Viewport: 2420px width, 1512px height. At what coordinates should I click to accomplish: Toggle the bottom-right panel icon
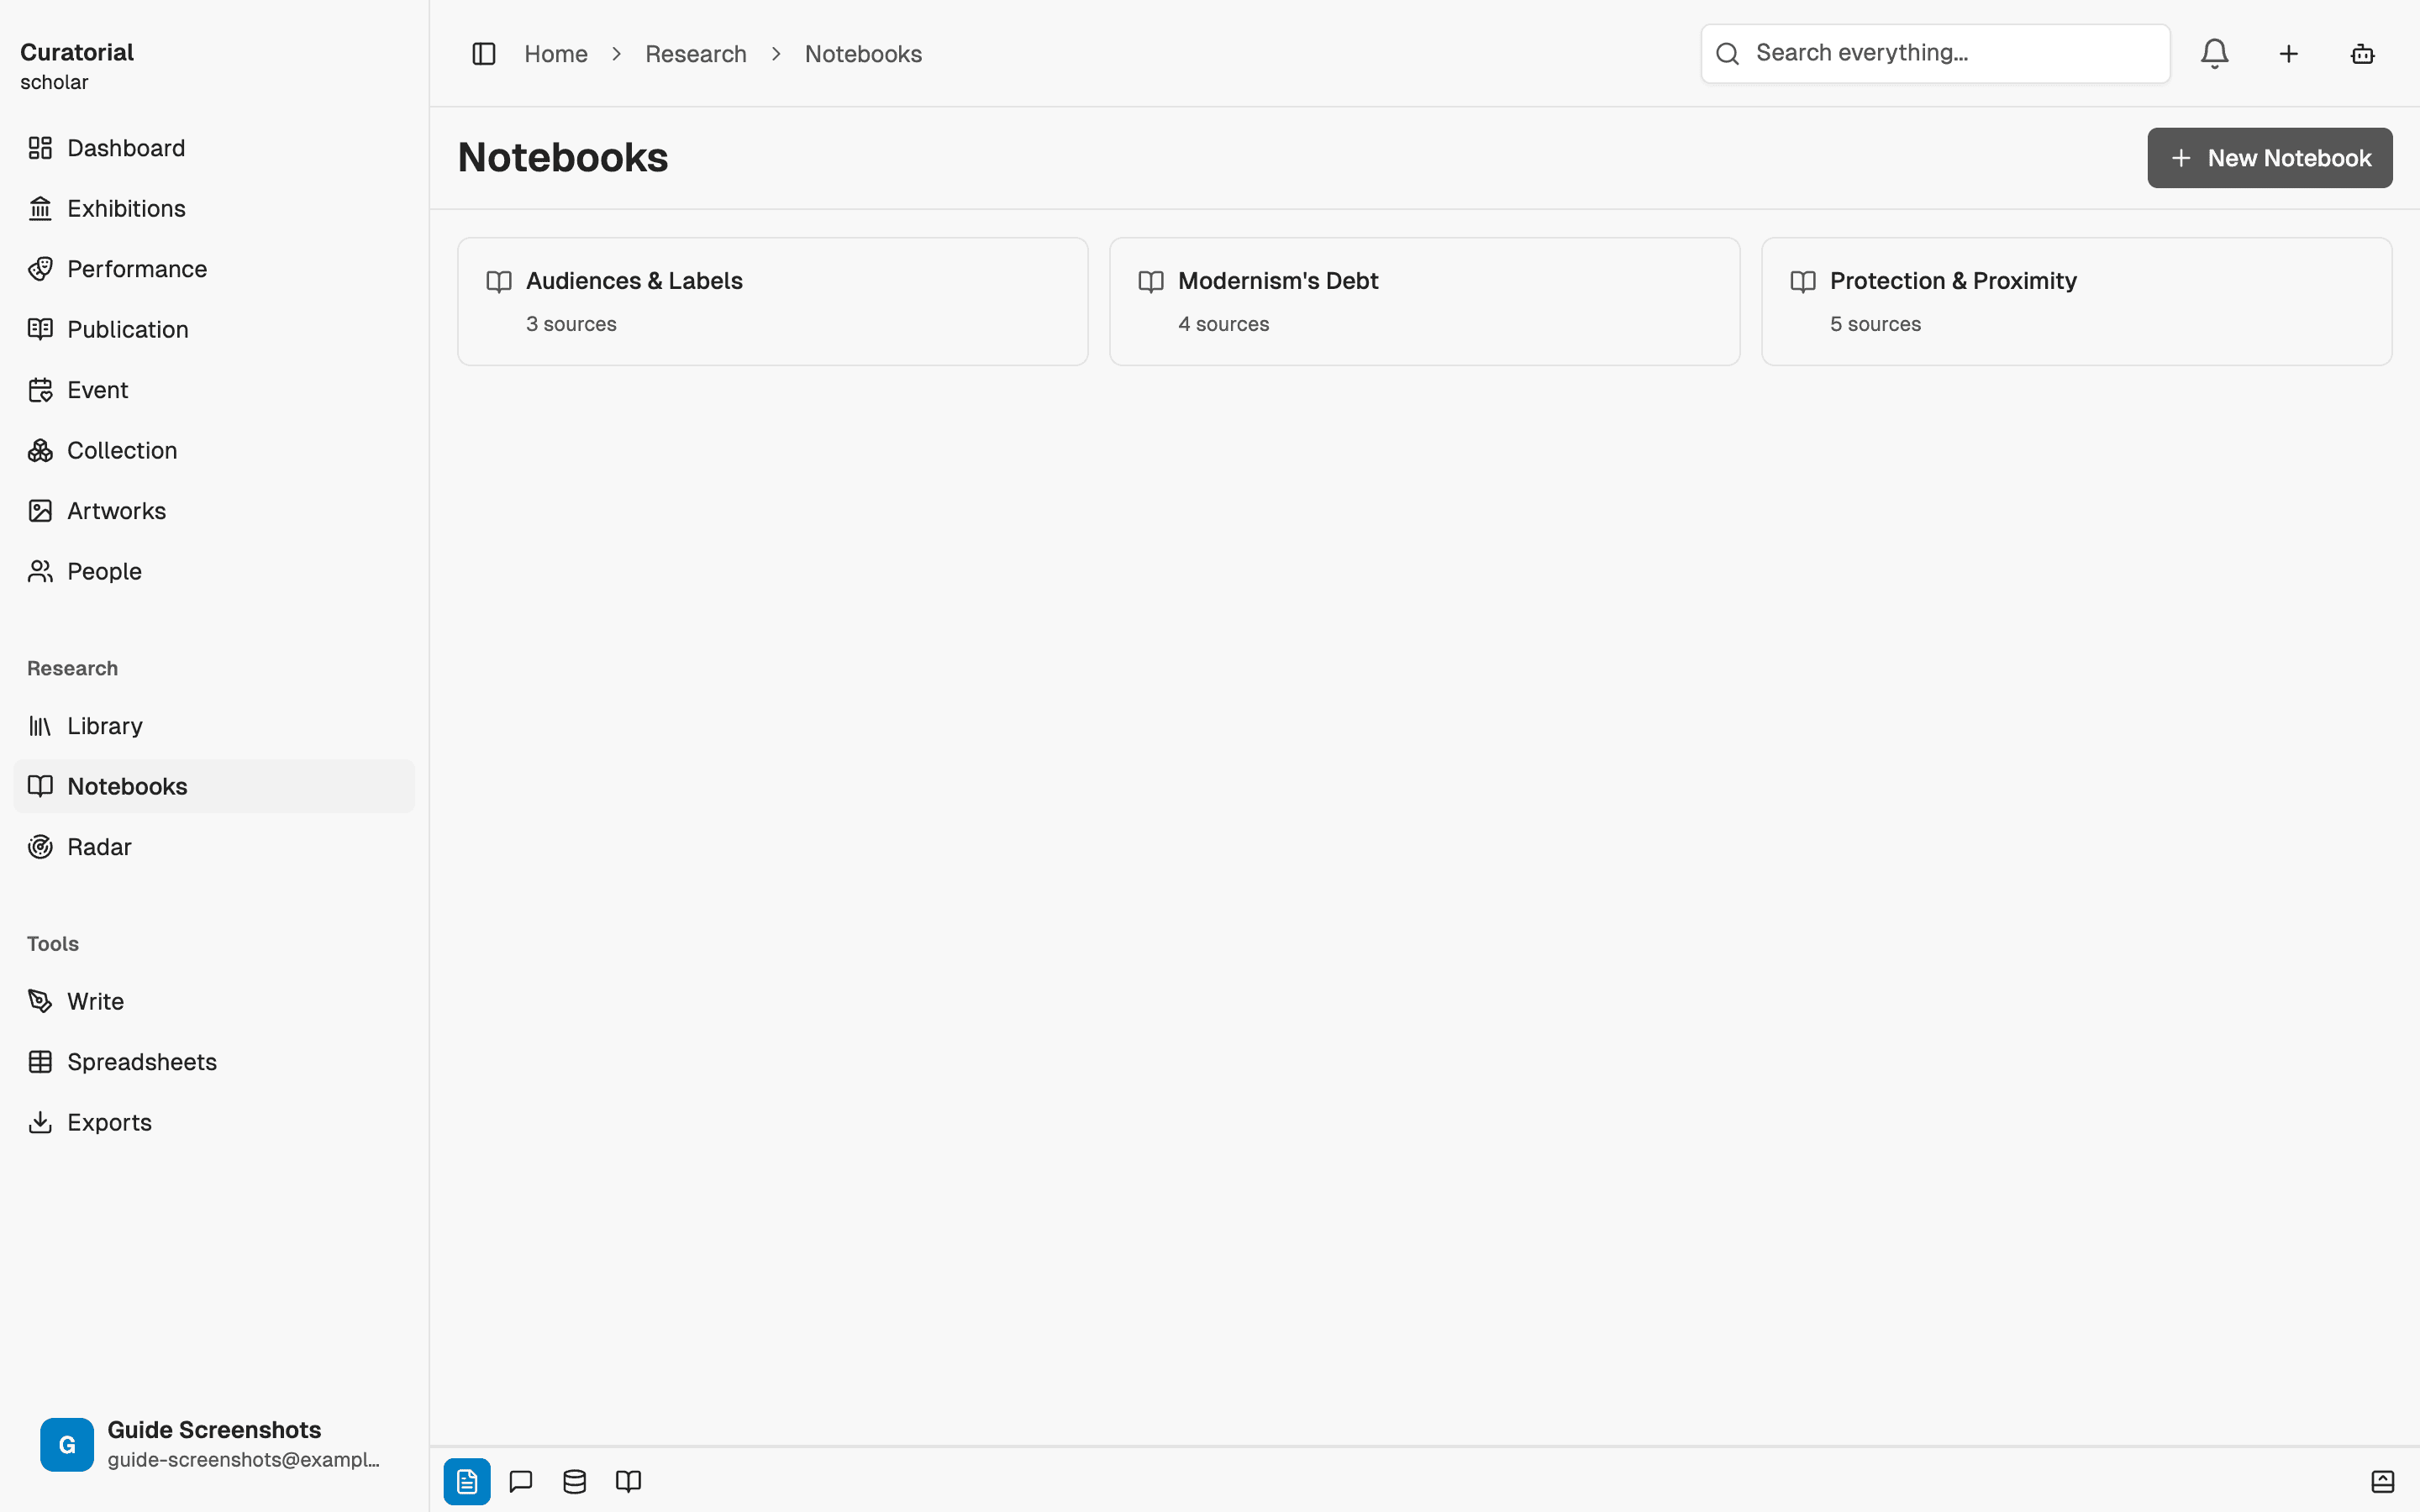(x=2382, y=1481)
